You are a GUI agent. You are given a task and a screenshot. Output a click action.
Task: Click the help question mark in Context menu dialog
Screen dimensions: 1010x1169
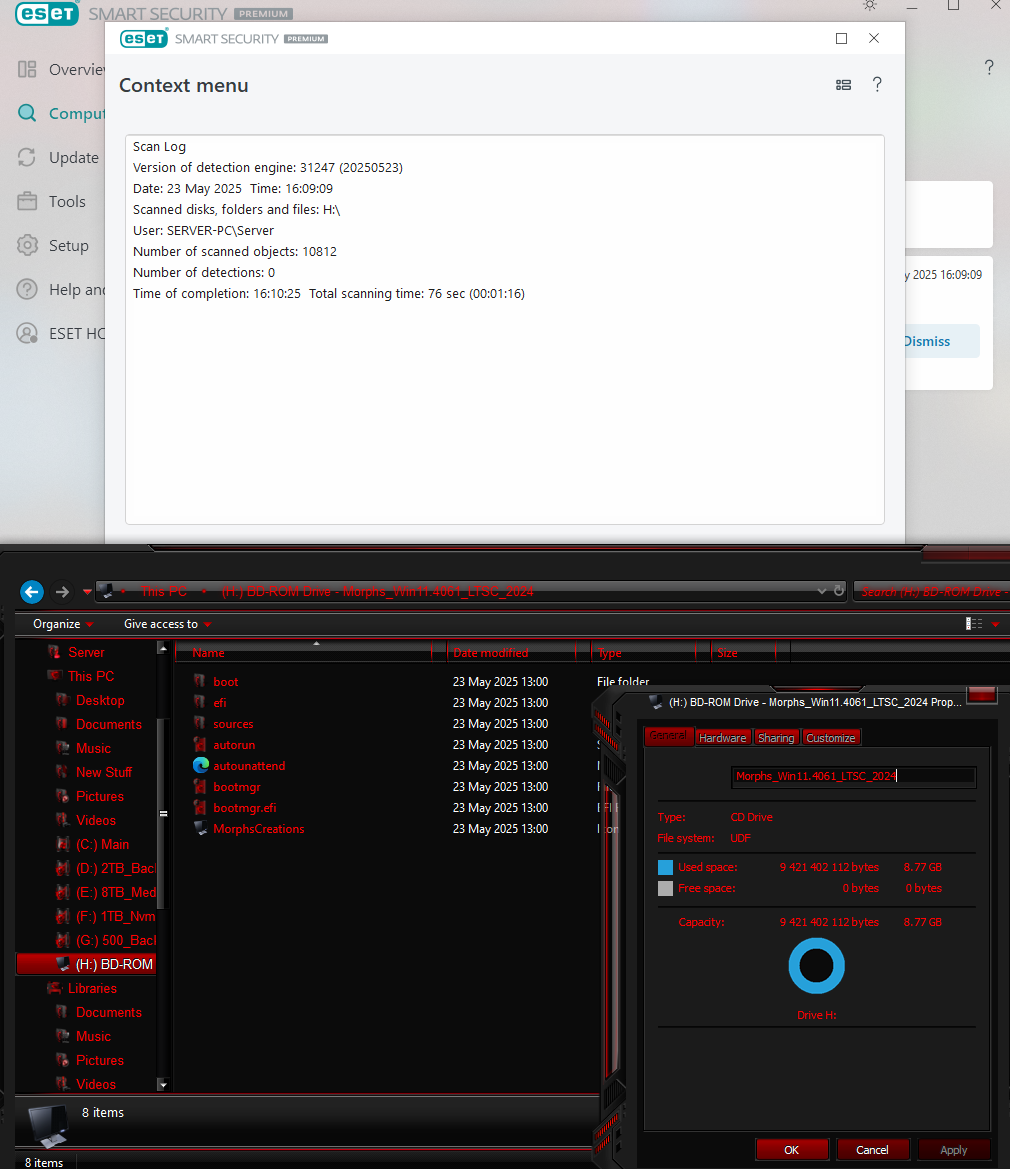coord(877,84)
